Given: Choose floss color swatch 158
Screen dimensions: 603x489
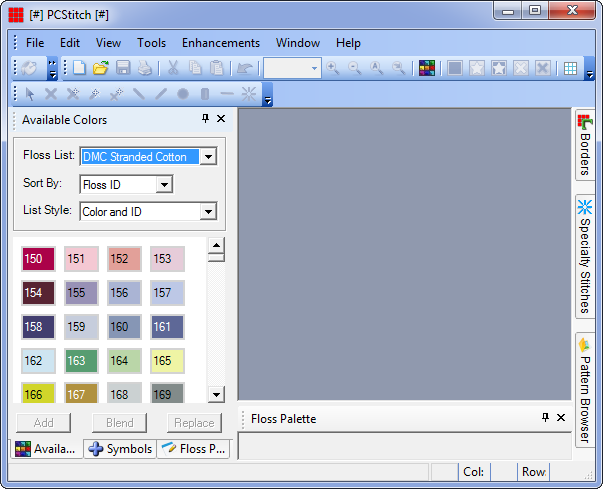Looking at the screenshot, I should point(38,327).
